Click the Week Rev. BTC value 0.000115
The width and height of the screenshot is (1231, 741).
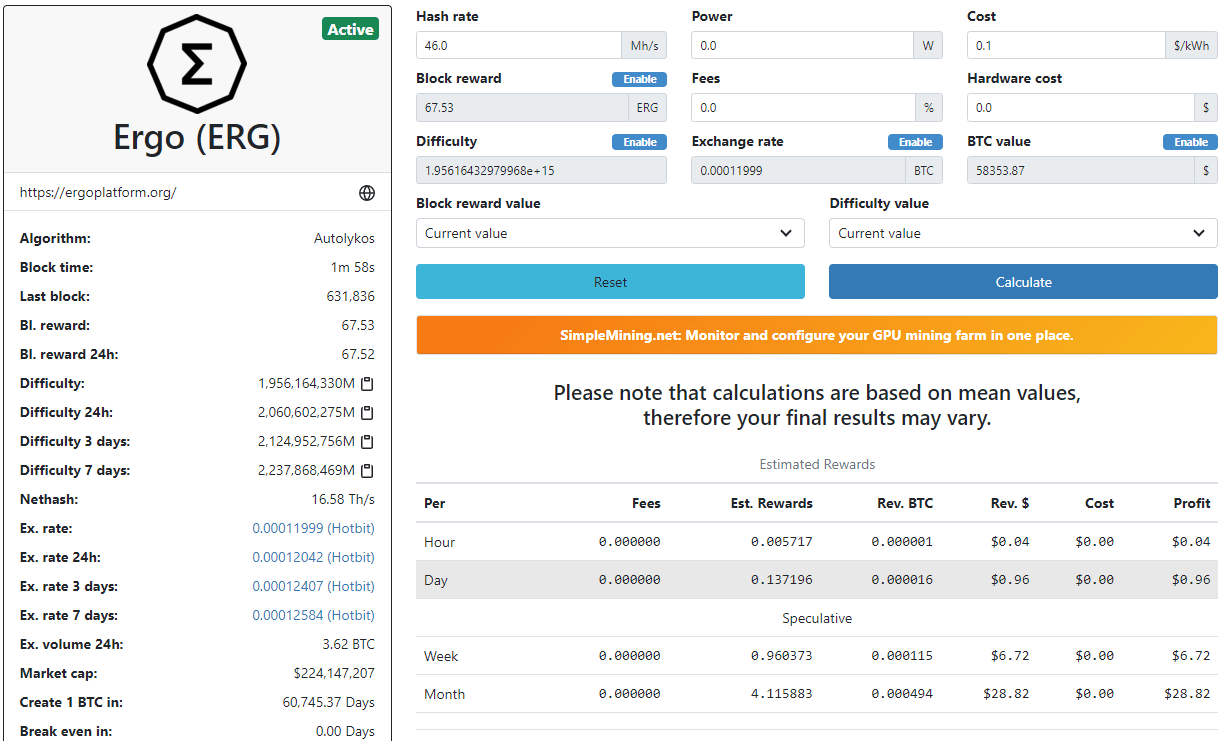[x=902, y=656]
